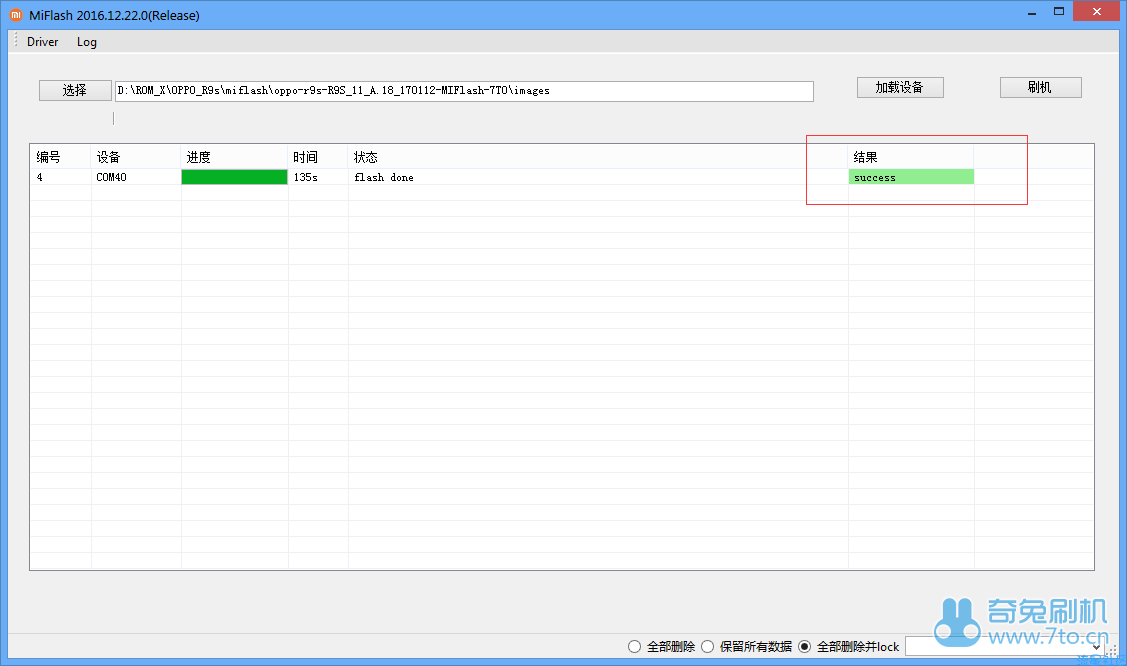Click the green progress bar for COM40
Screen dimensions: 1127x666
[234, 177]
